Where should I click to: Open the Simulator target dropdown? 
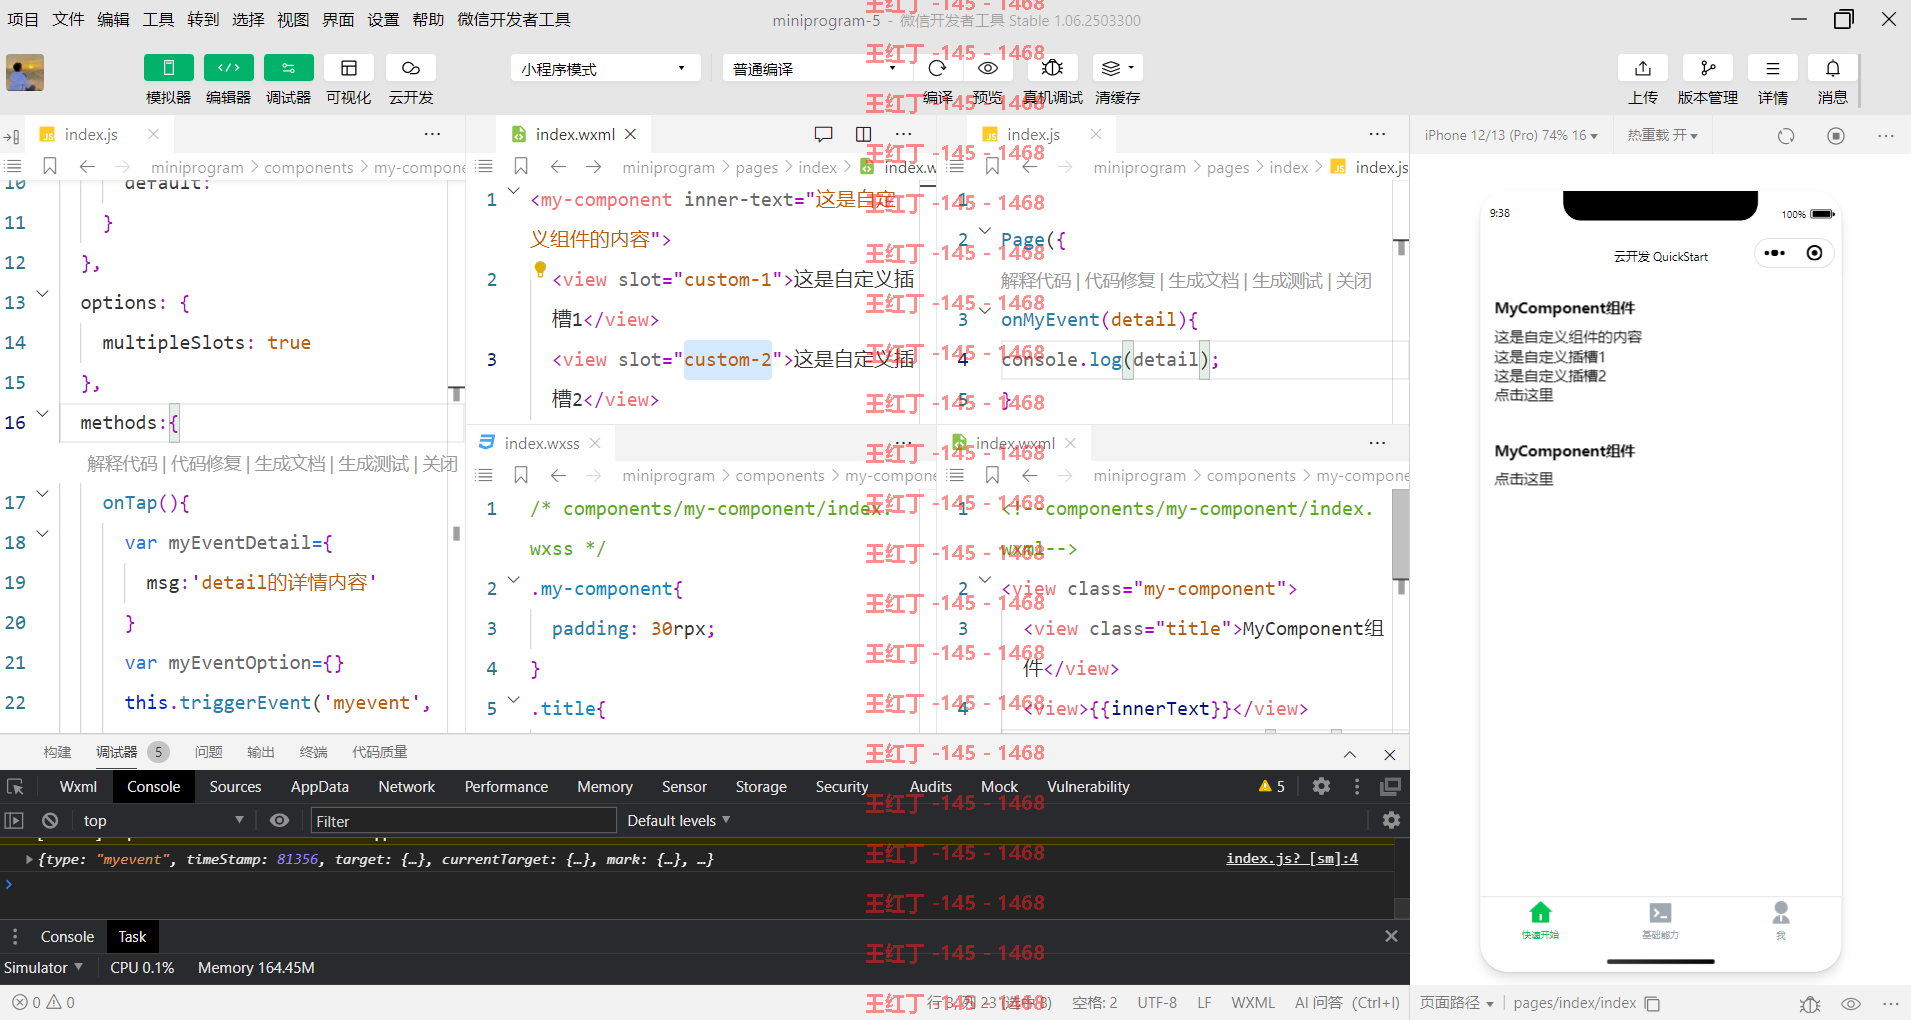(43, 968)
